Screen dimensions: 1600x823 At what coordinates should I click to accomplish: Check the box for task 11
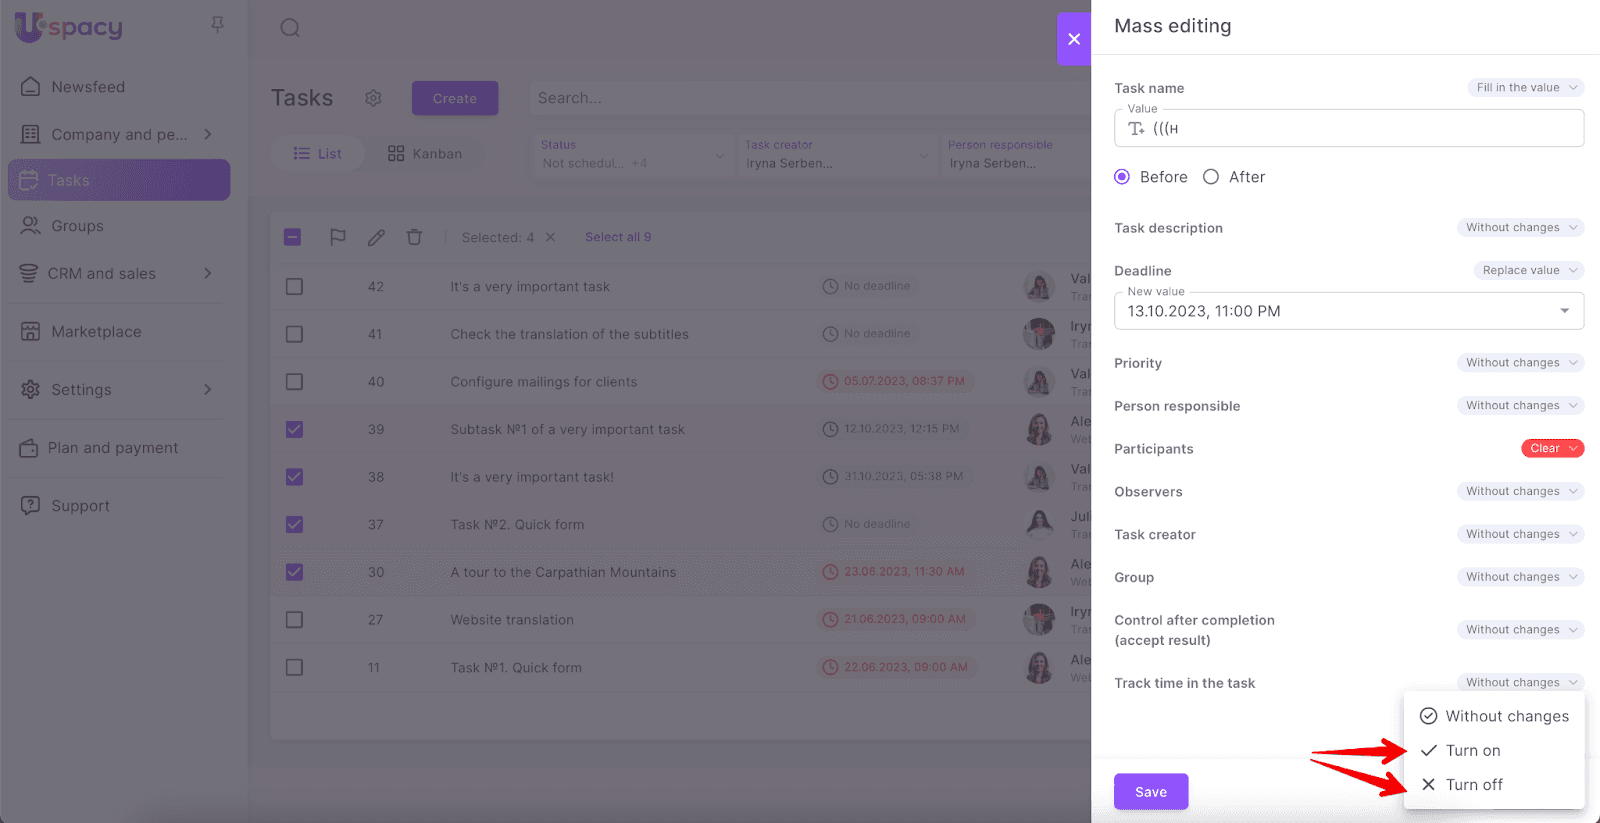click(x=294, y=667)
